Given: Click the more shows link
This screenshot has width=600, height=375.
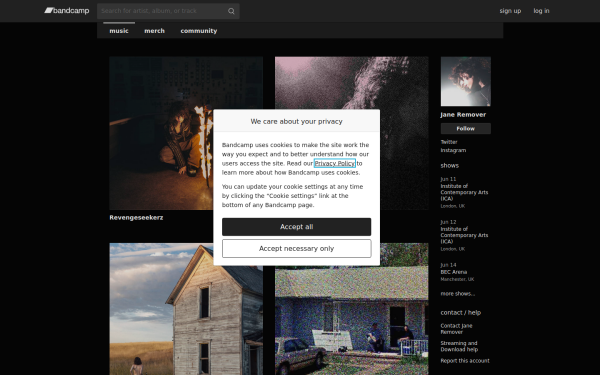Looking at the screenshot, I should point(458,294).
